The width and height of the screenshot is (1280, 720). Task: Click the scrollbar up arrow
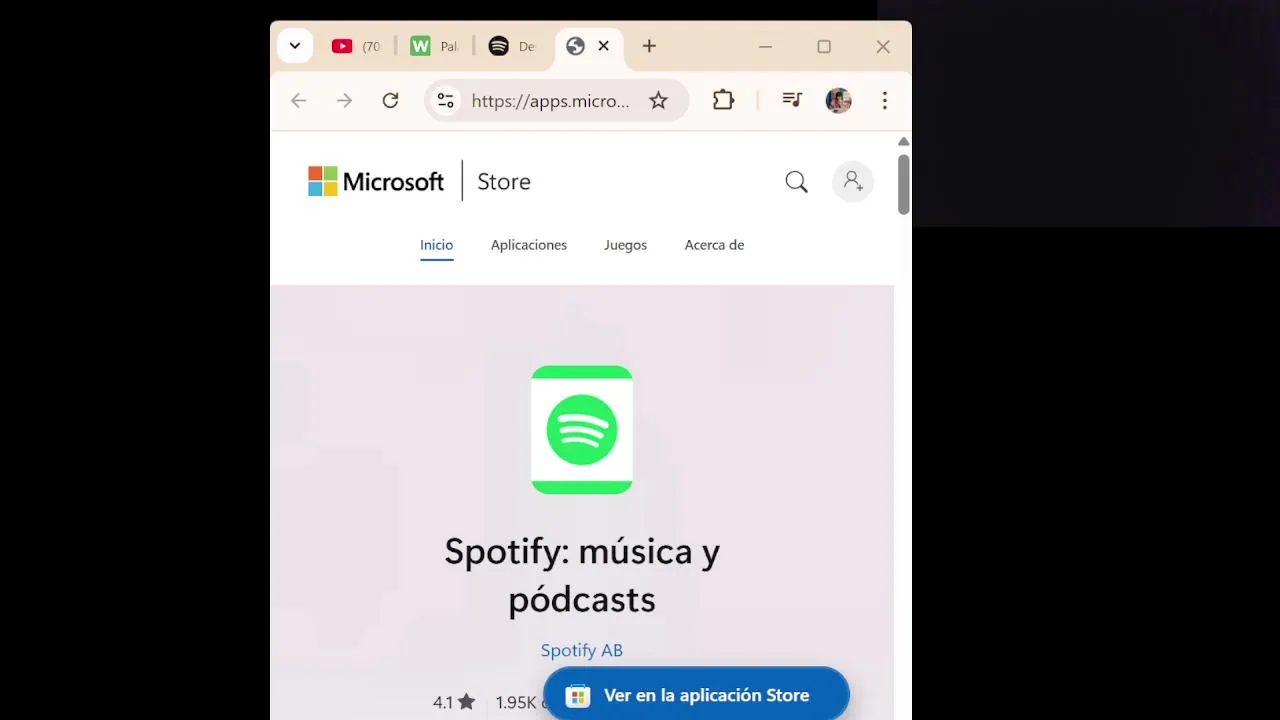(x=903, y=142)
